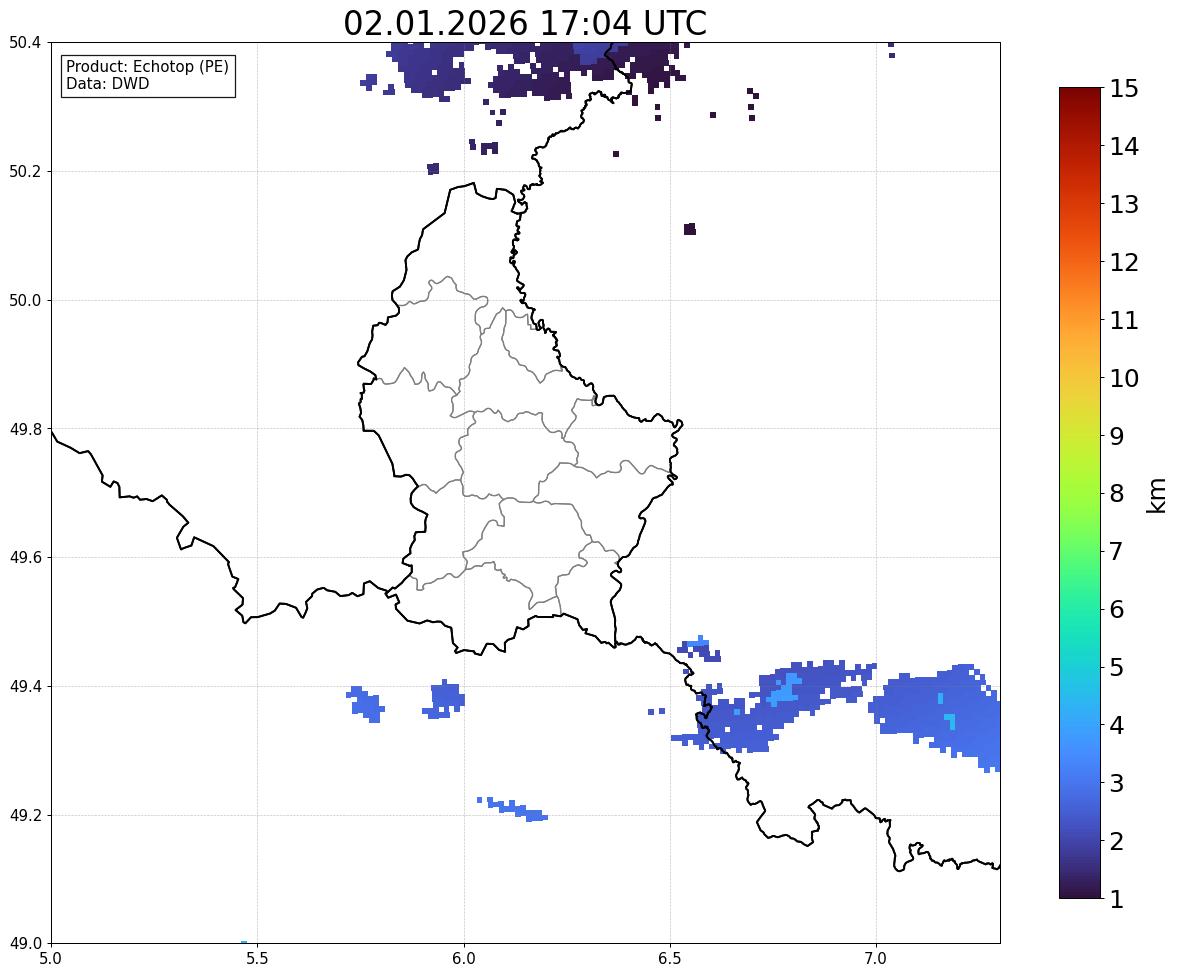Click latitude axis label 49.0
Image resolution: width=1178 pixels, height=976 pixels.
(24, 944)
